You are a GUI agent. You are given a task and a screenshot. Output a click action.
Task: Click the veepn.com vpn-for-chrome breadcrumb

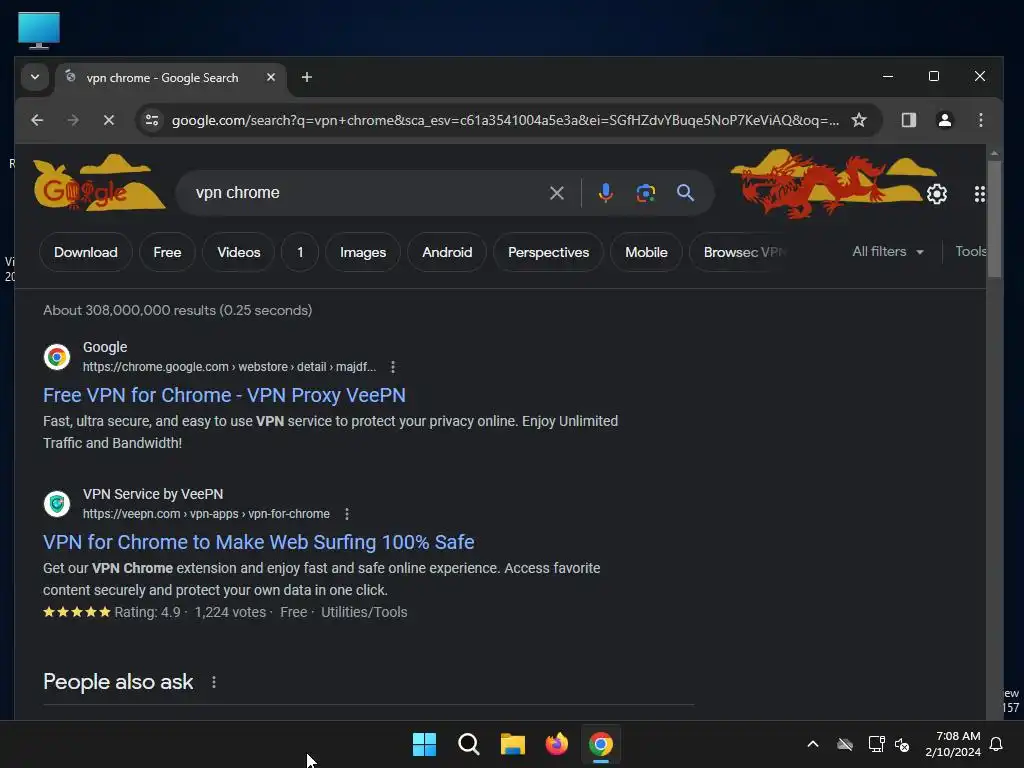click(206, 514)
